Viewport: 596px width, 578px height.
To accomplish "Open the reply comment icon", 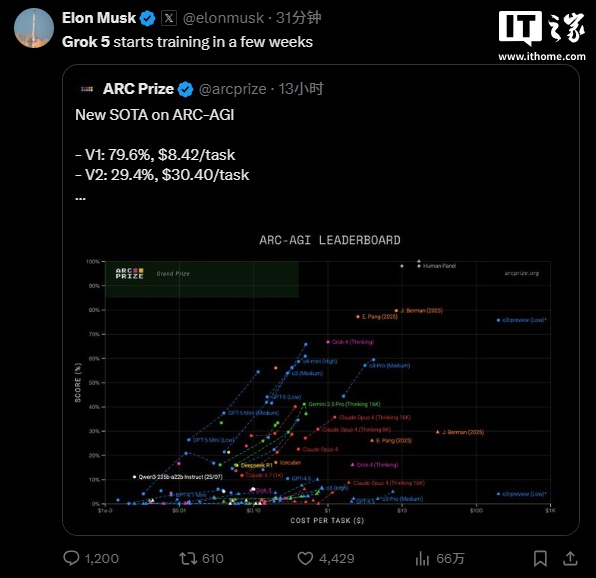I will (x=71, y=558).
